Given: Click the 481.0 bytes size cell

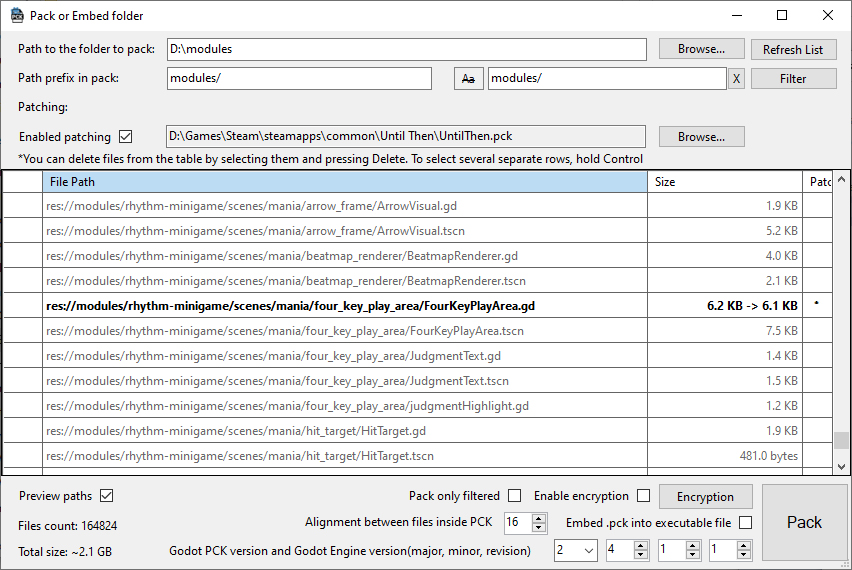Looking at the screenshot, I should pos(725,456).
